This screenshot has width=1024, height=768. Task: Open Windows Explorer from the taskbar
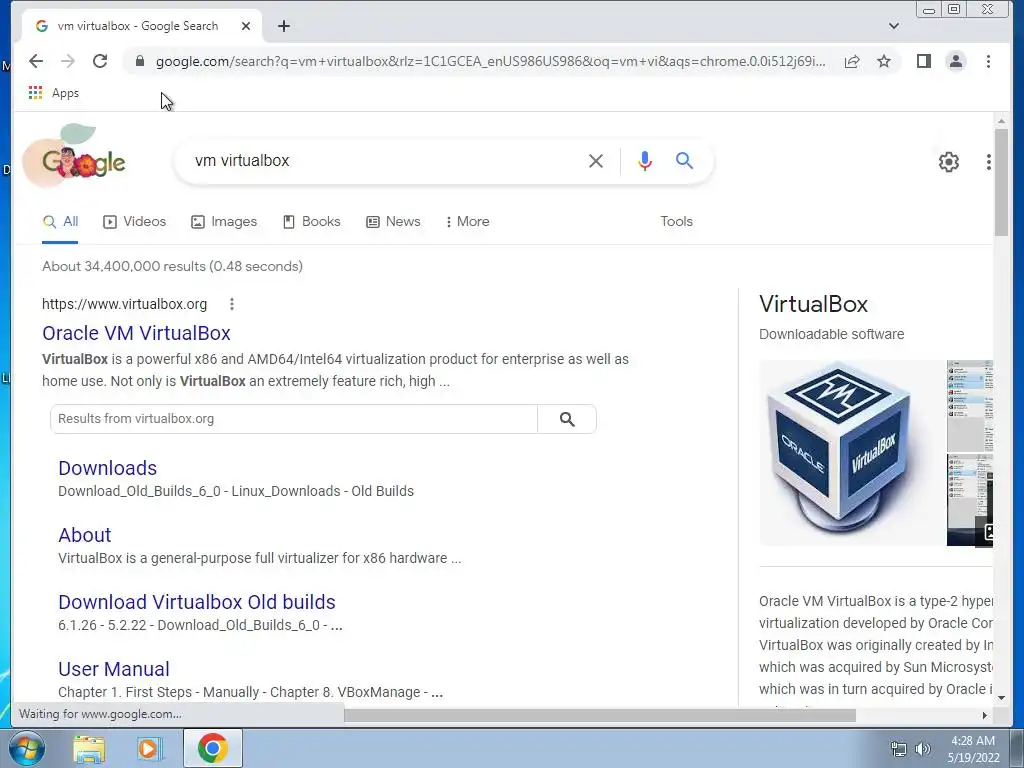pyautogui.click(x=89, y=748)
